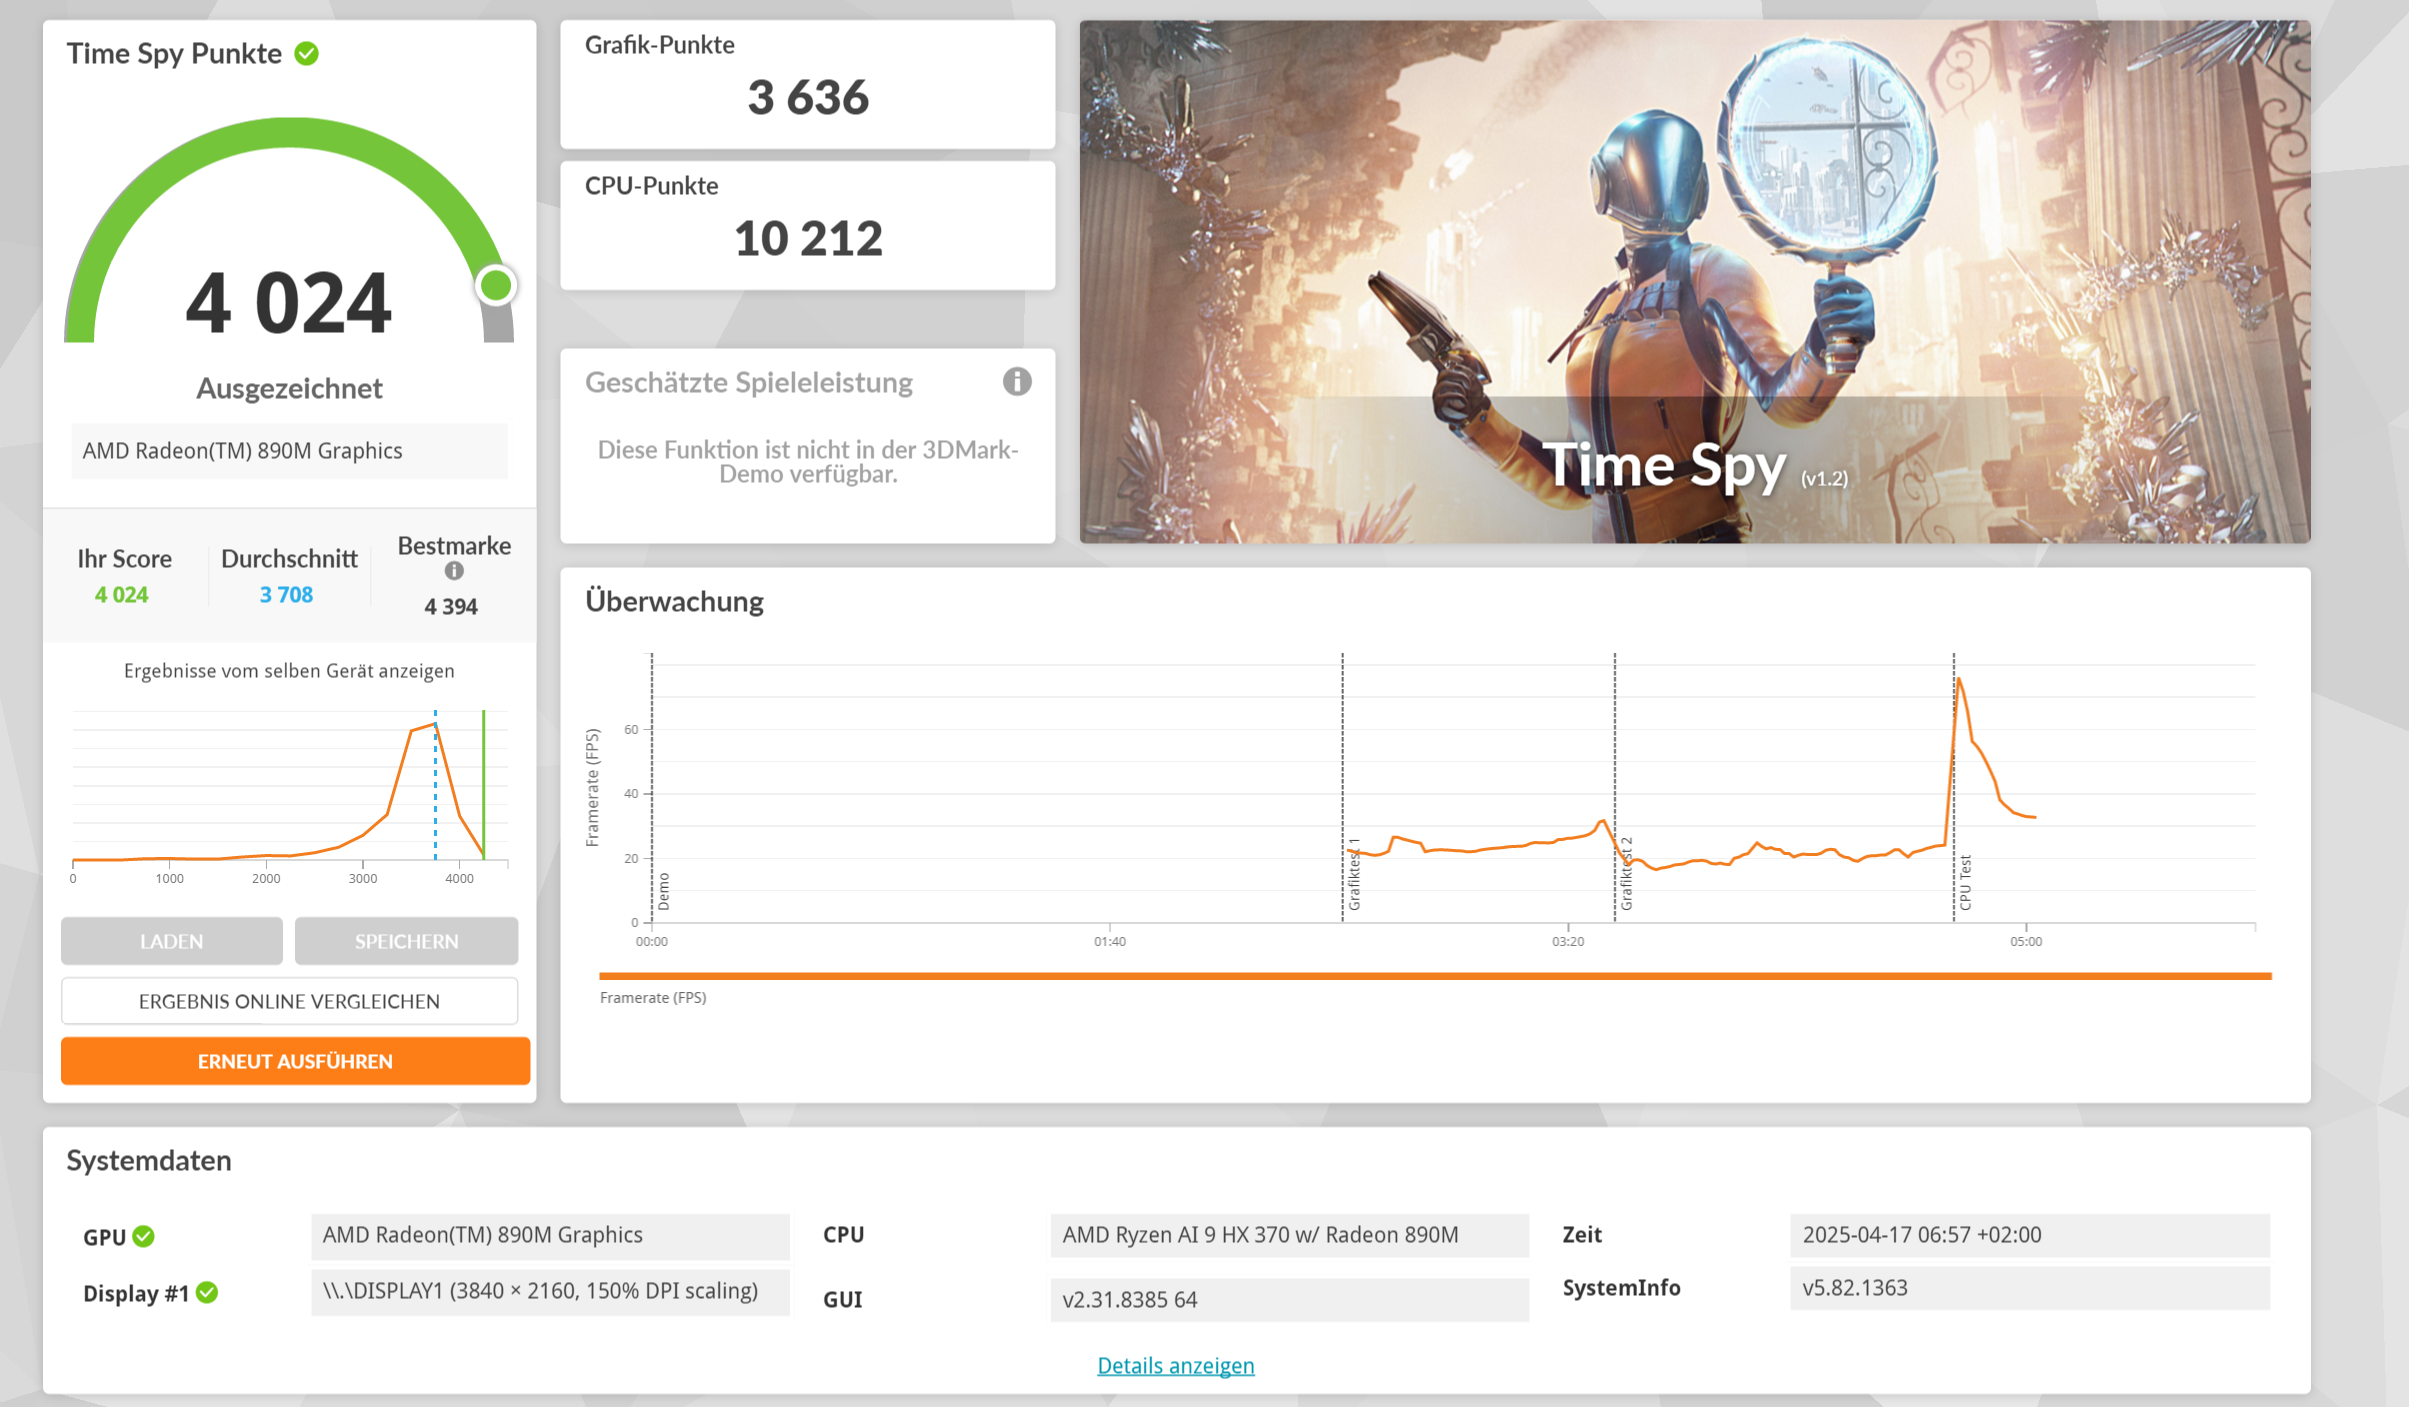Click the Zeit value 2025-04-17 06:57
This screenshot has height=1407, width=2409.
click(x=2030, y=1235)
